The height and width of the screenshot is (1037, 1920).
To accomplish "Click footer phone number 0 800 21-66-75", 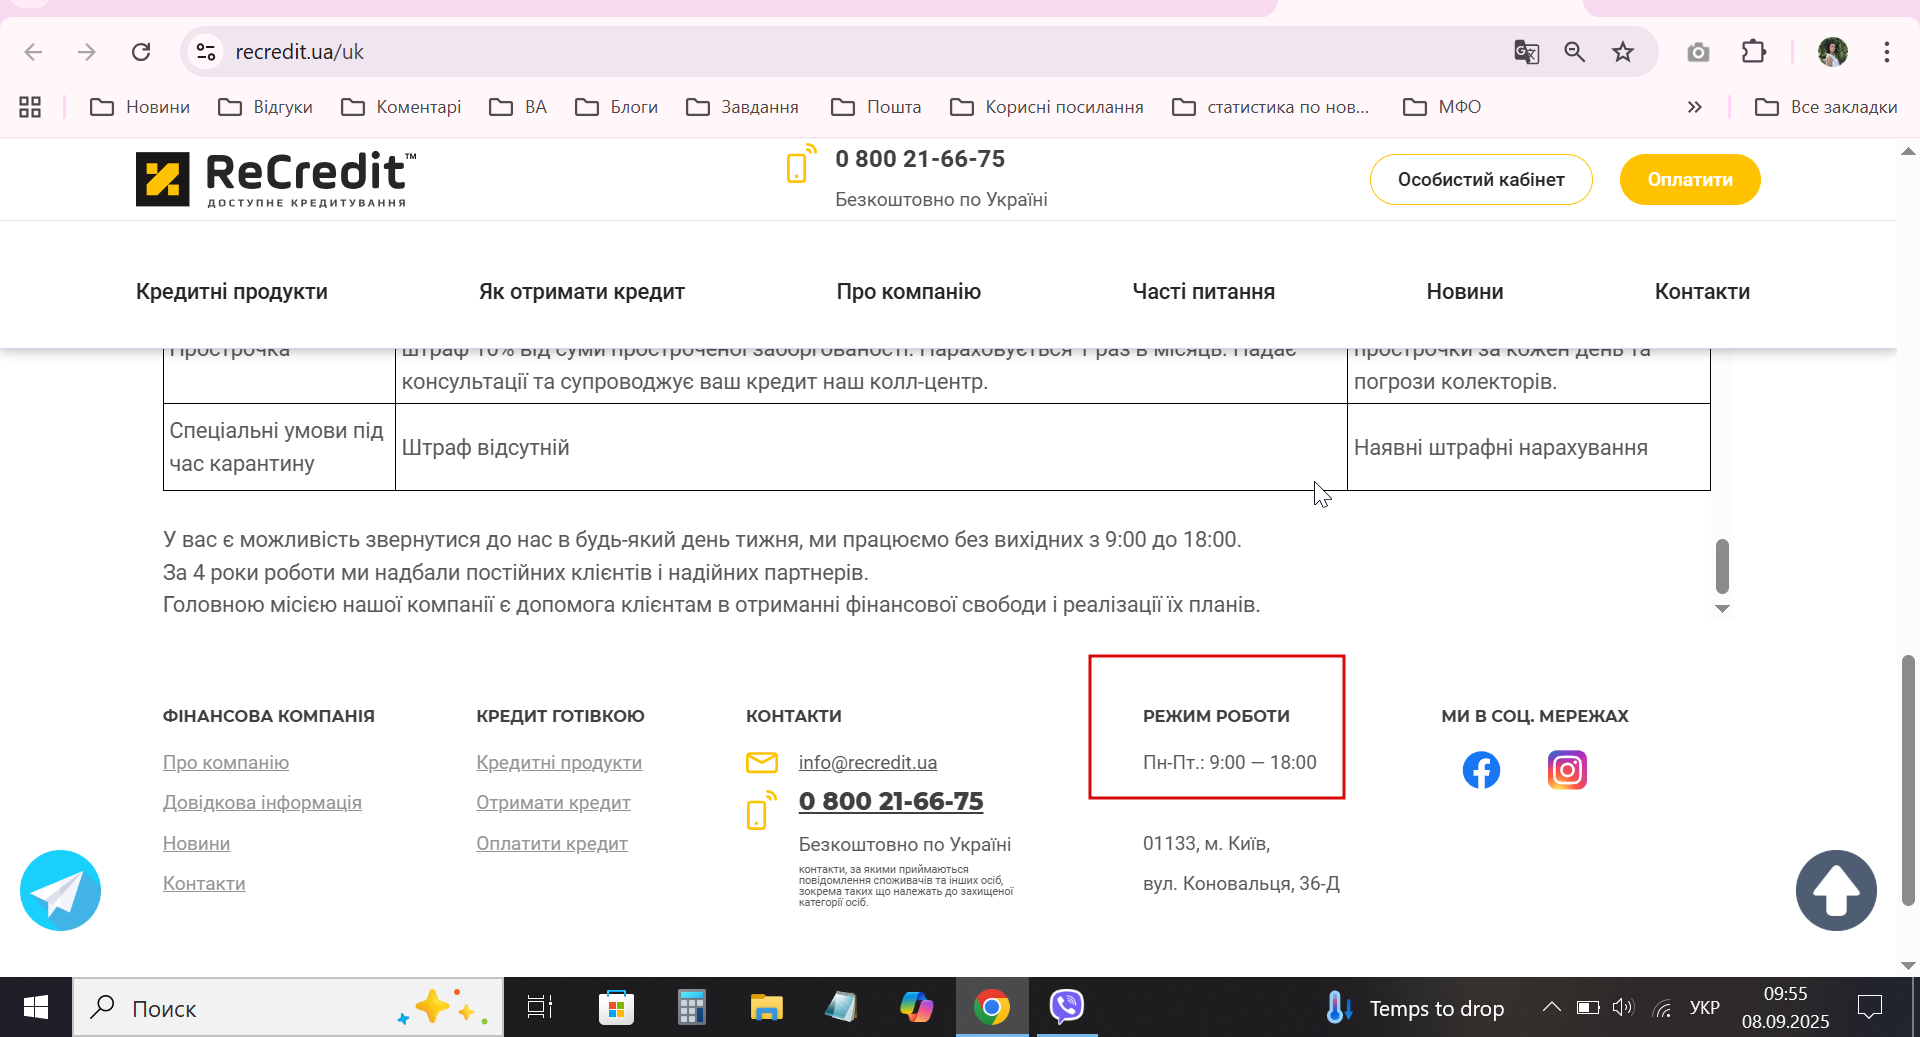I will (891, 802).
